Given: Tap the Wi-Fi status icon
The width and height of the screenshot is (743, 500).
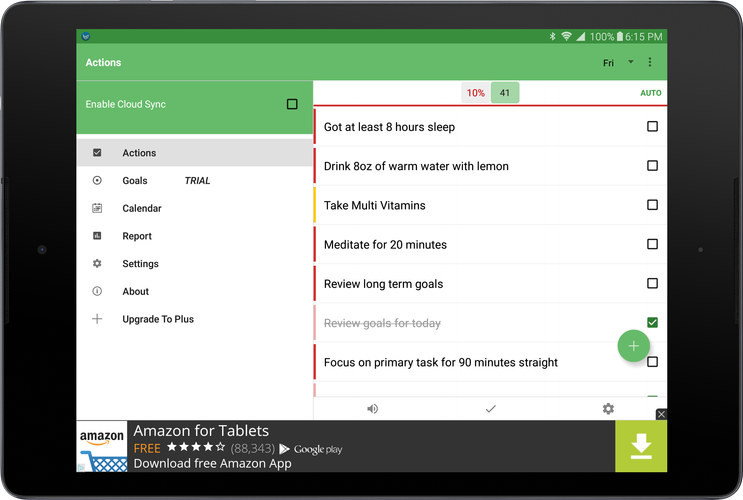Looking at the screenshot, I should 566,36.
